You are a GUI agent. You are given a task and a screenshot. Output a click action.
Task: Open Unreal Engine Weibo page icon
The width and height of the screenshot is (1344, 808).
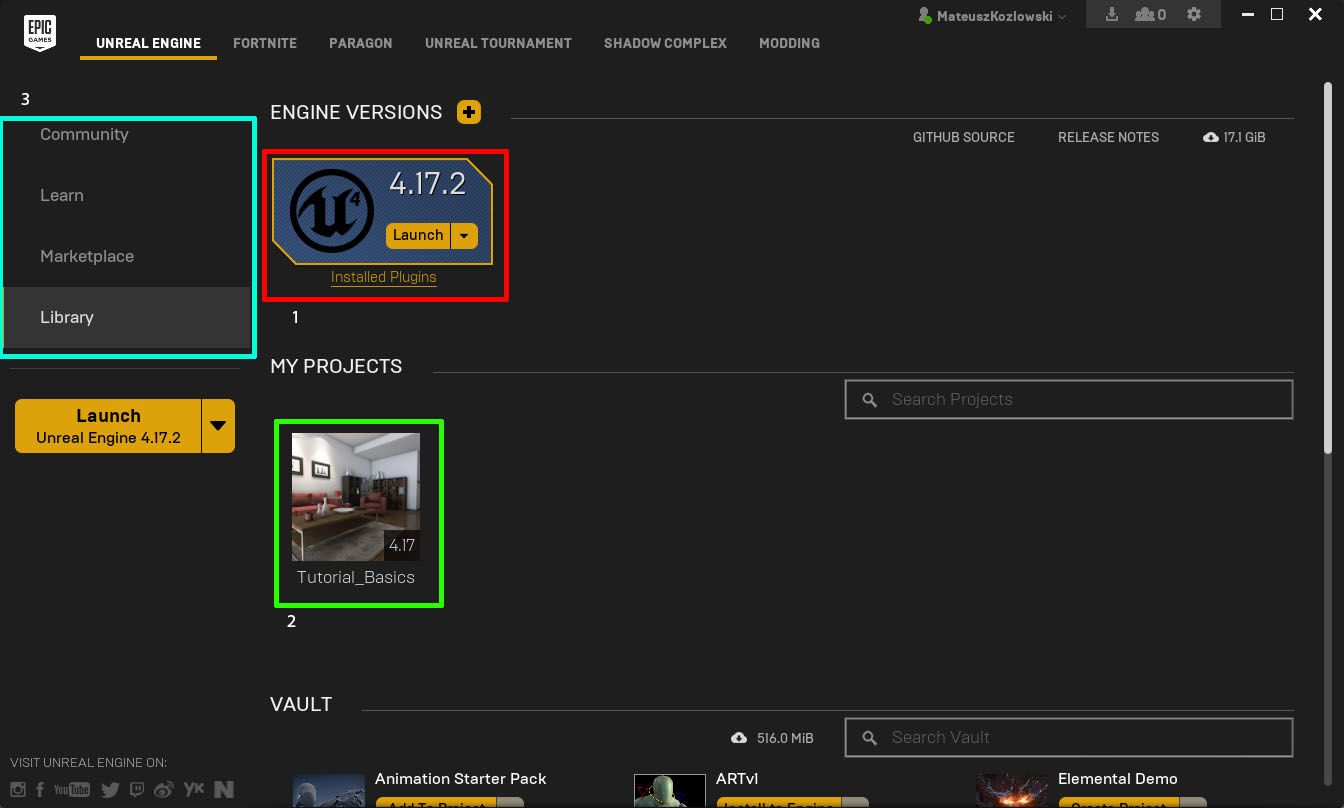tap(165, 789)
